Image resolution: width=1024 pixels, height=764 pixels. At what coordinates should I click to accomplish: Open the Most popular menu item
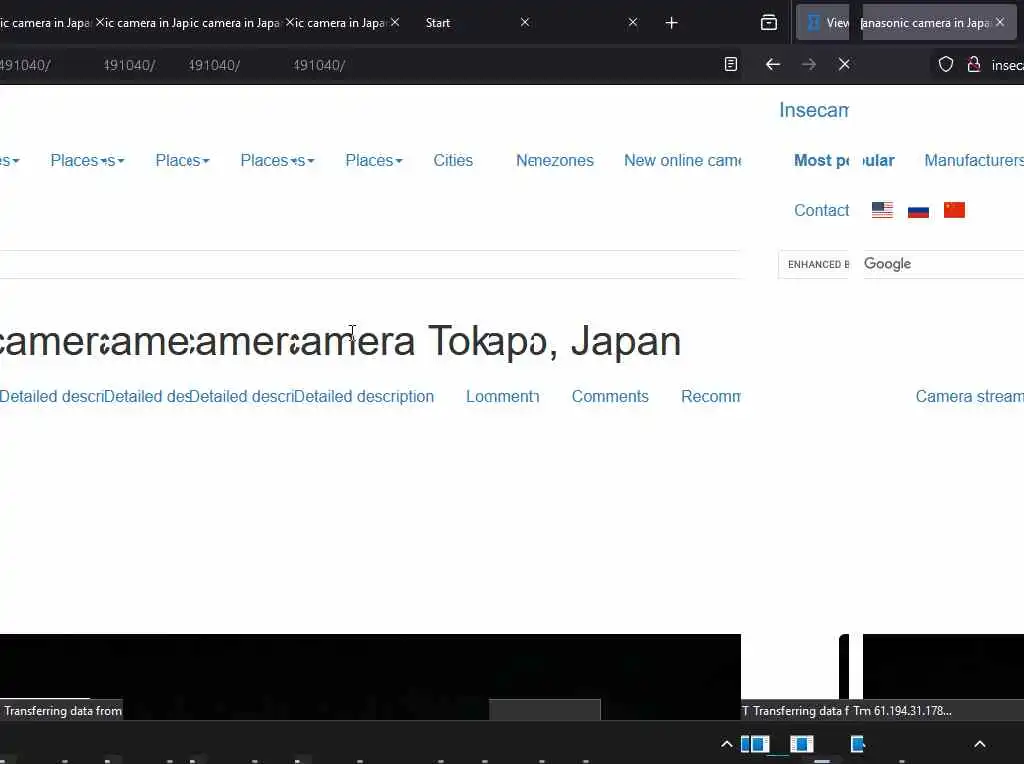[844, 161]
